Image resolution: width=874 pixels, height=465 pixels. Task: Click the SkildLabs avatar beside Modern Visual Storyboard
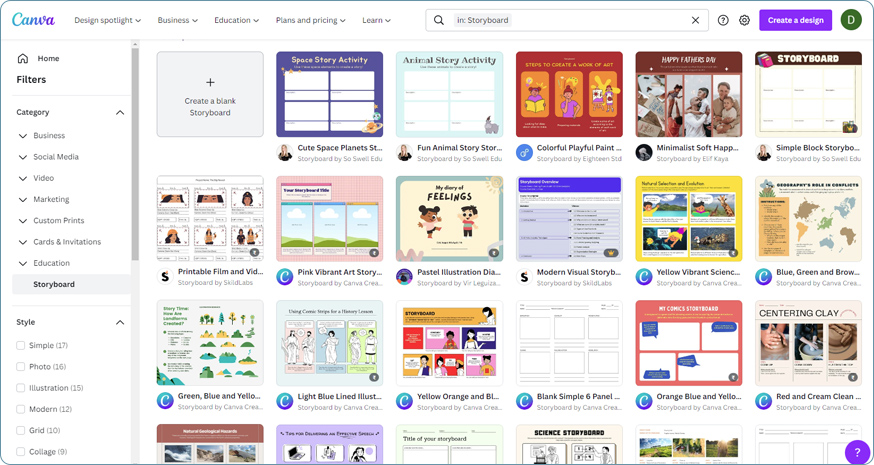tap(525, 277)
